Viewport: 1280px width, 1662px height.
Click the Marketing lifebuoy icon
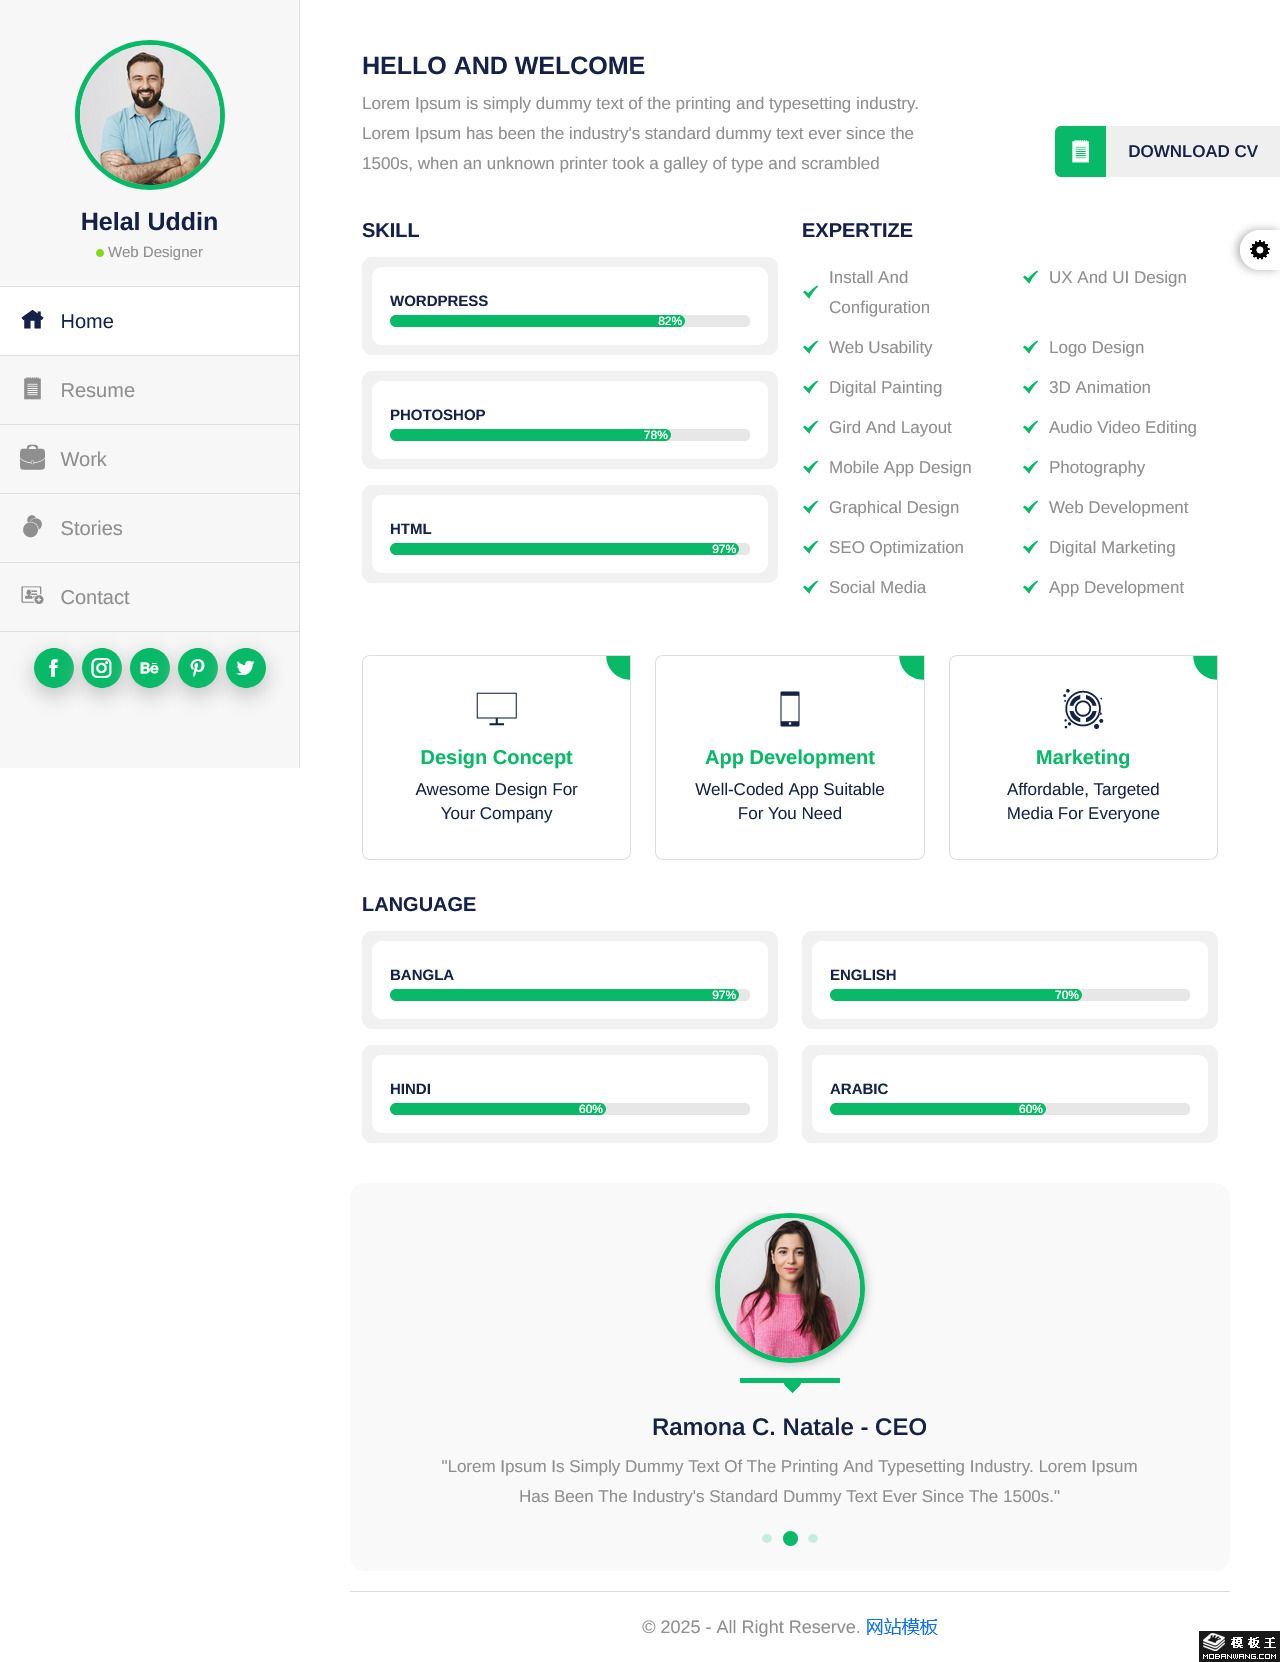coord(1083,709)
